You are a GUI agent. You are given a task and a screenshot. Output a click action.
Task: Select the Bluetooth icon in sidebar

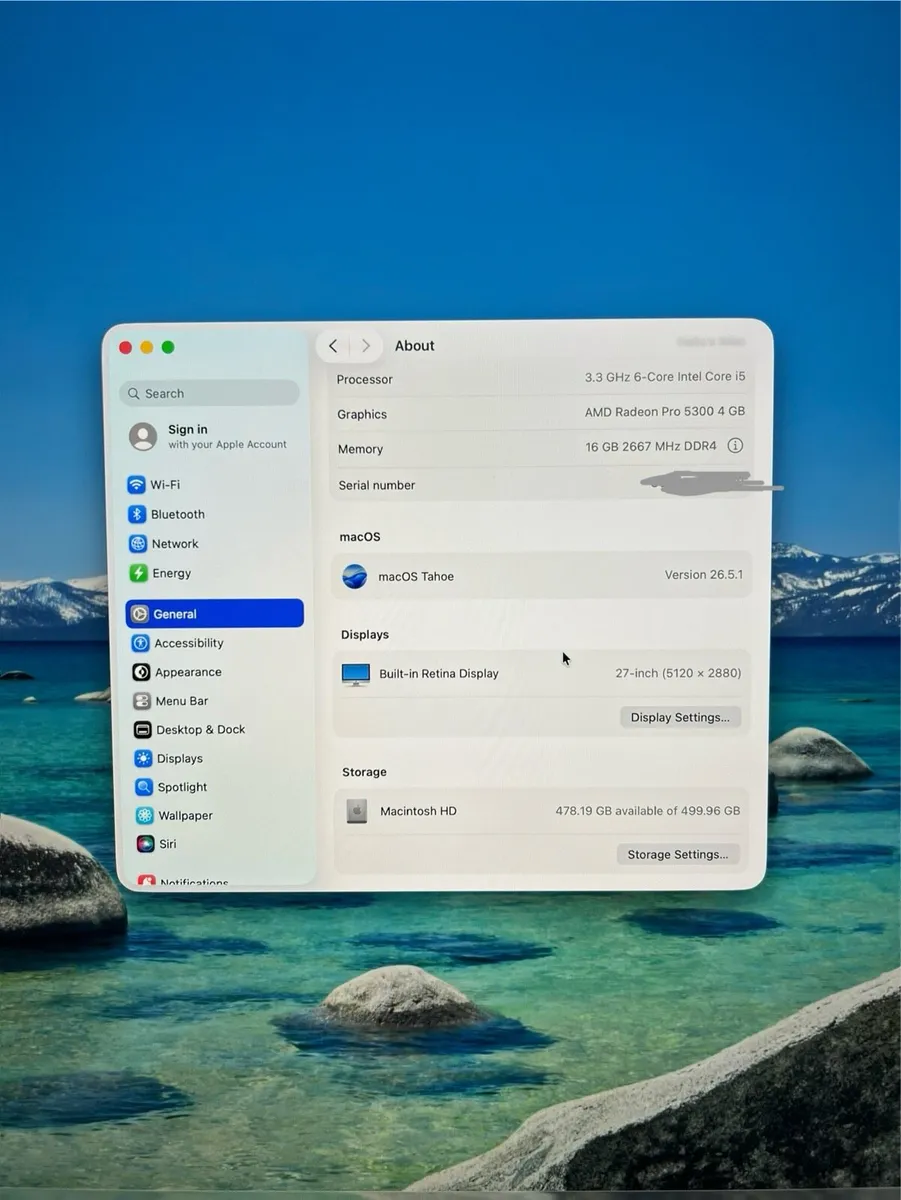point(137,514)
